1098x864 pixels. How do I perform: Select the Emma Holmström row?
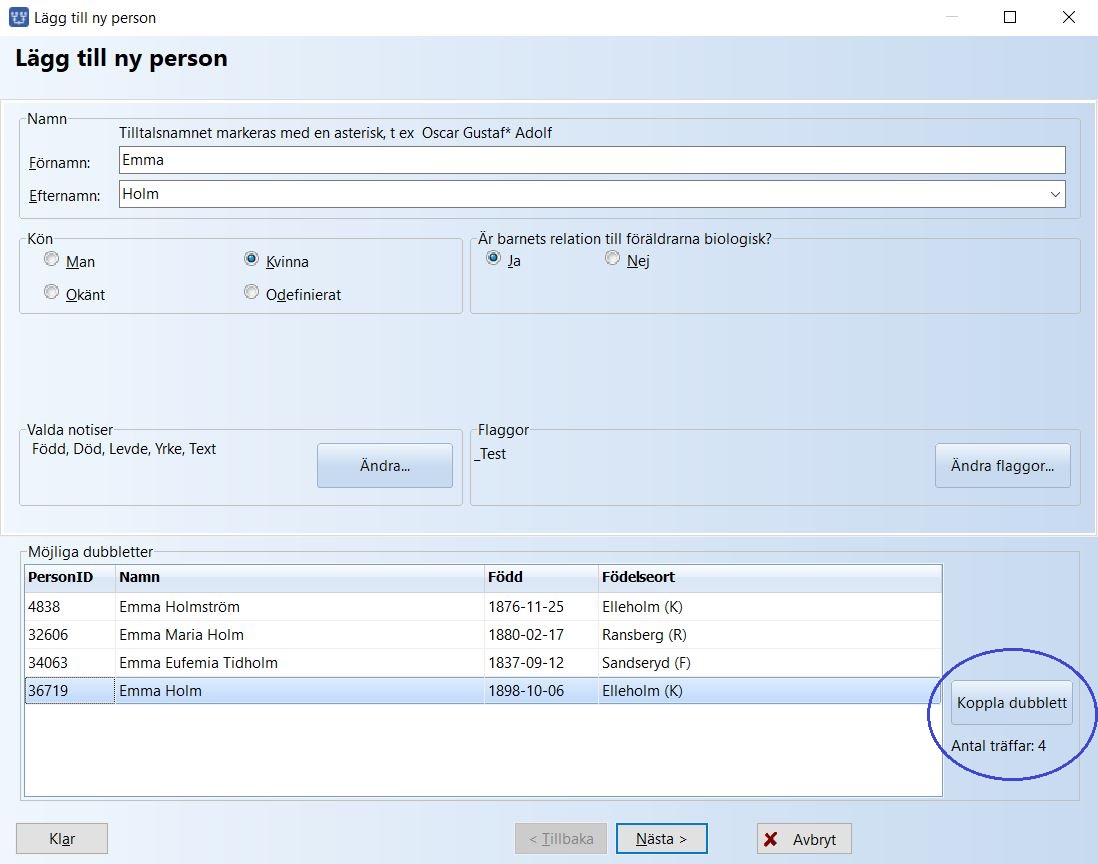(483, 607)
